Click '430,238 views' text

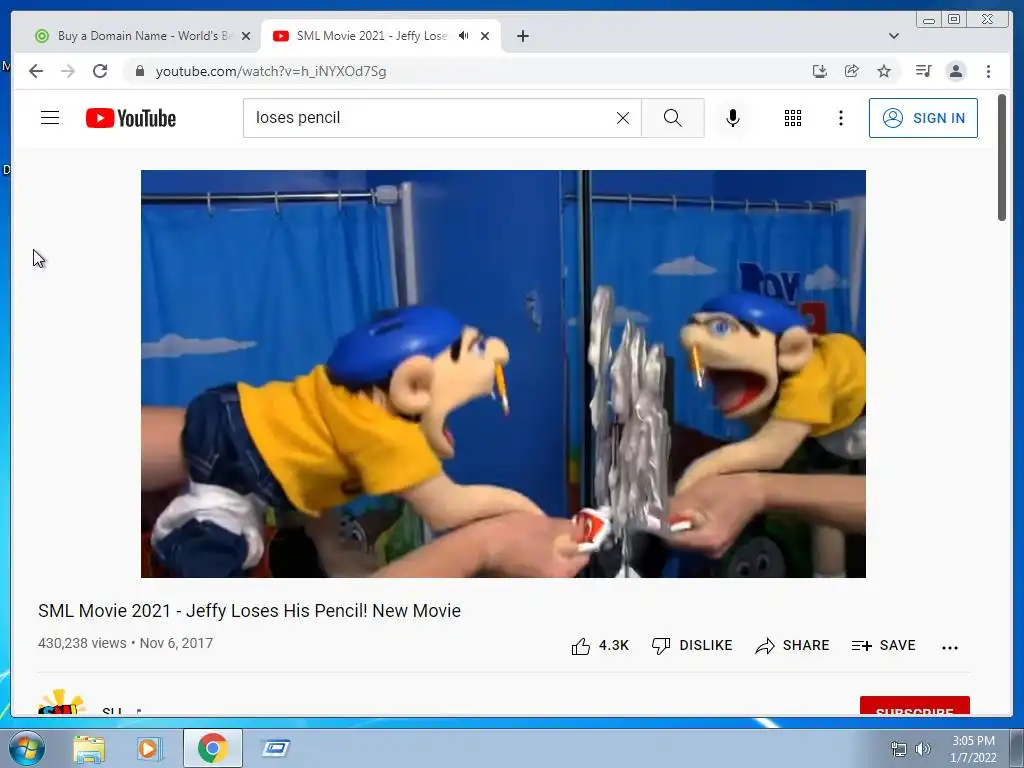(x=82, y=643)
